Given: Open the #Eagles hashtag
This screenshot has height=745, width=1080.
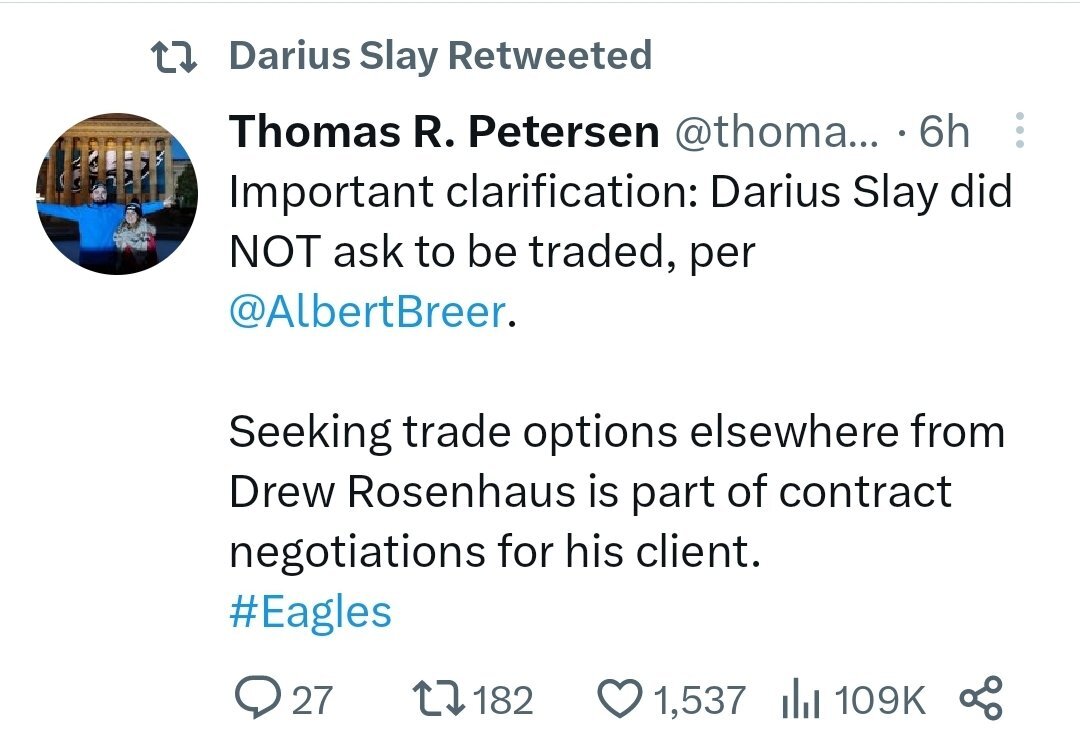Looking at the screenshot, I should click(x=310, y=611).
